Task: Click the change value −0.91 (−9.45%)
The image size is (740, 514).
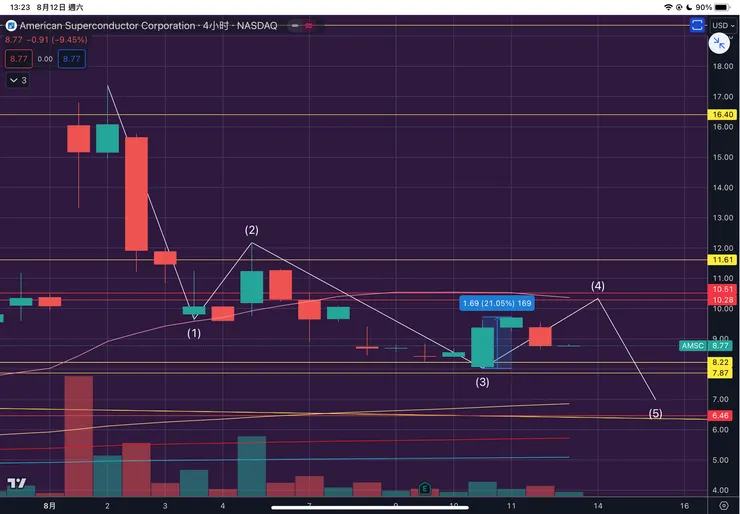Action: click(x=57, y=40)
